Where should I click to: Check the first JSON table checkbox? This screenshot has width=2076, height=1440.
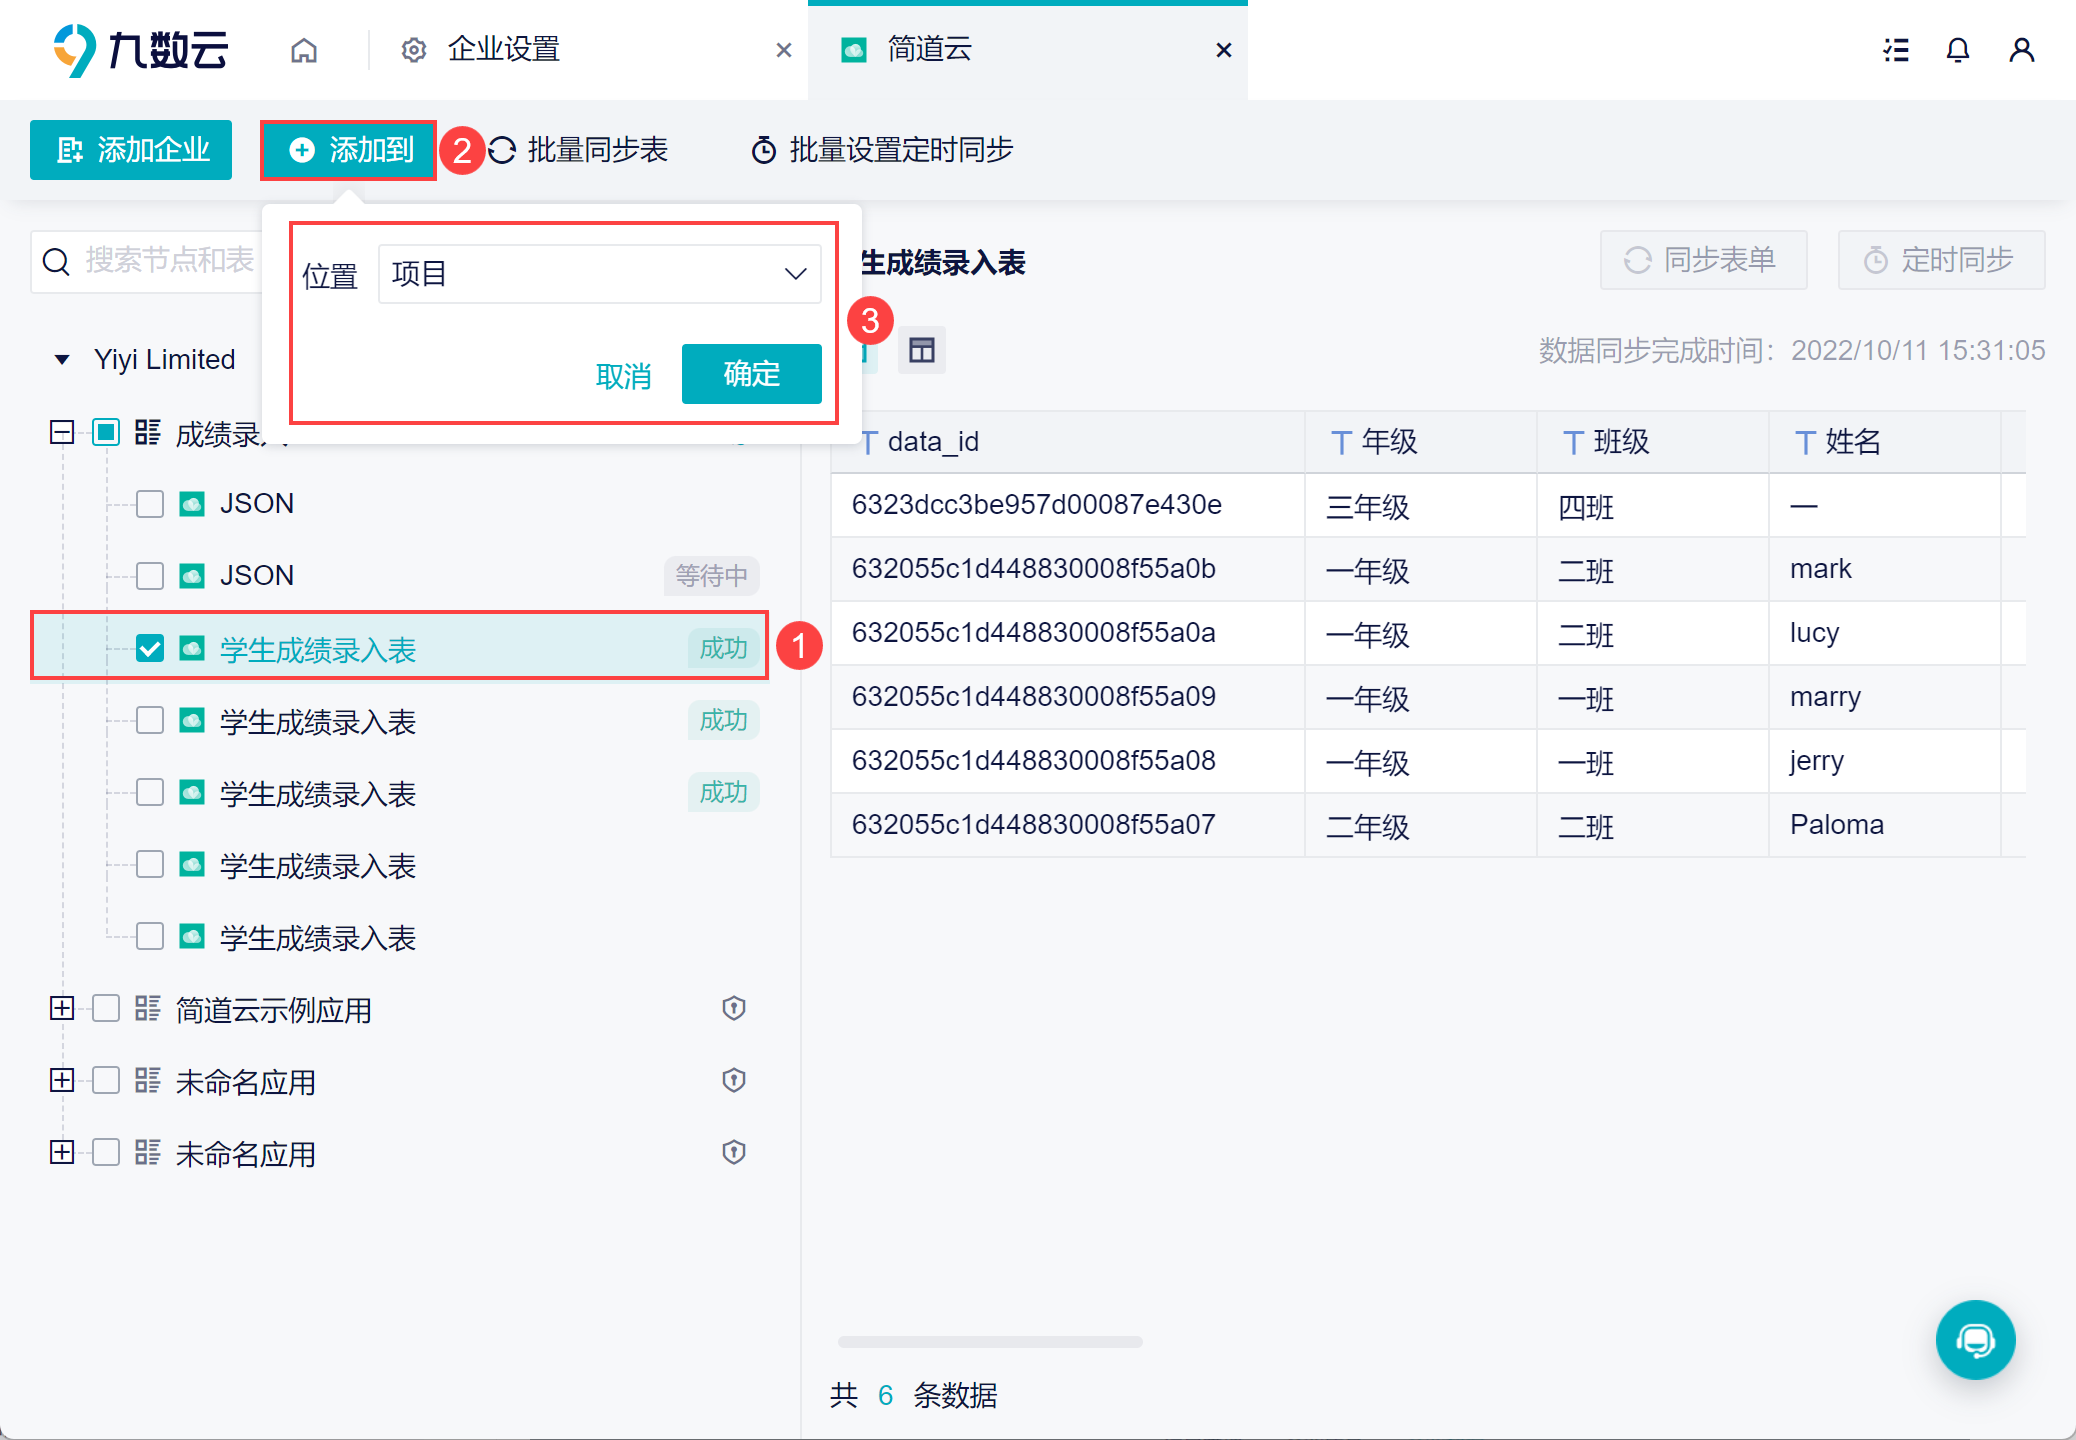pyautogui.click(x=150, y=503)
